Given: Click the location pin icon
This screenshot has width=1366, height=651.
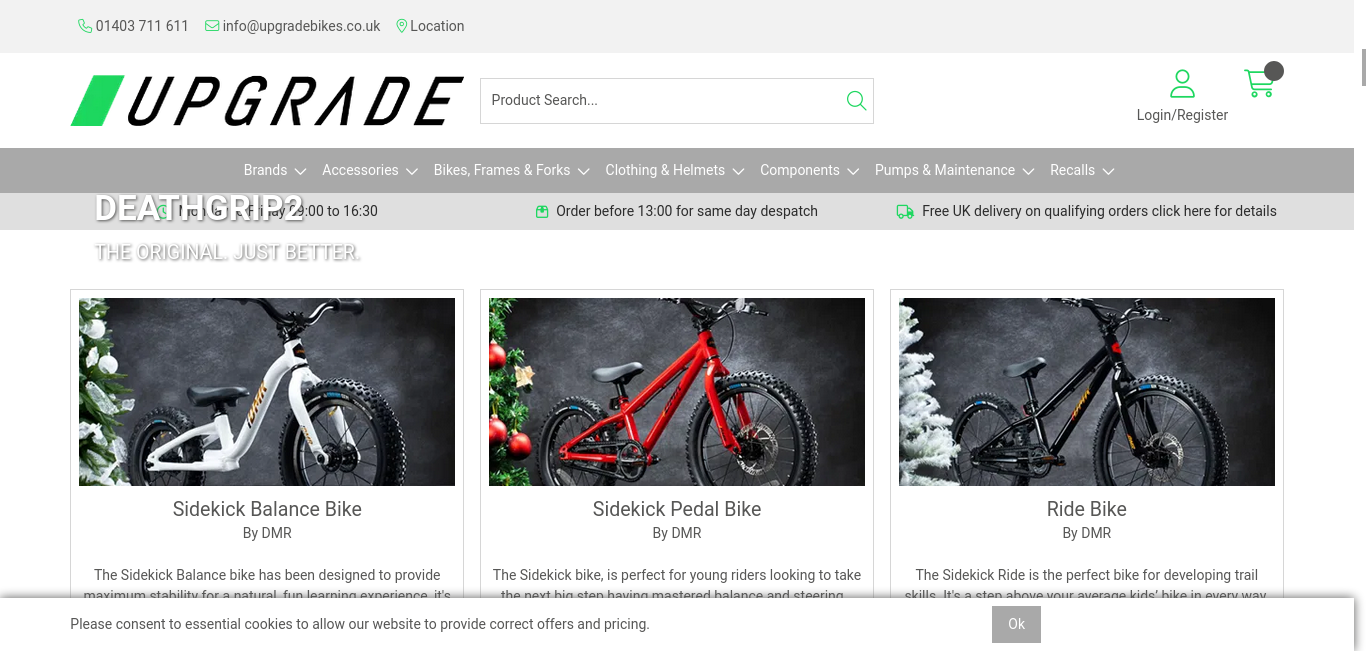Looking at the screenshot, I should point(402,26).
